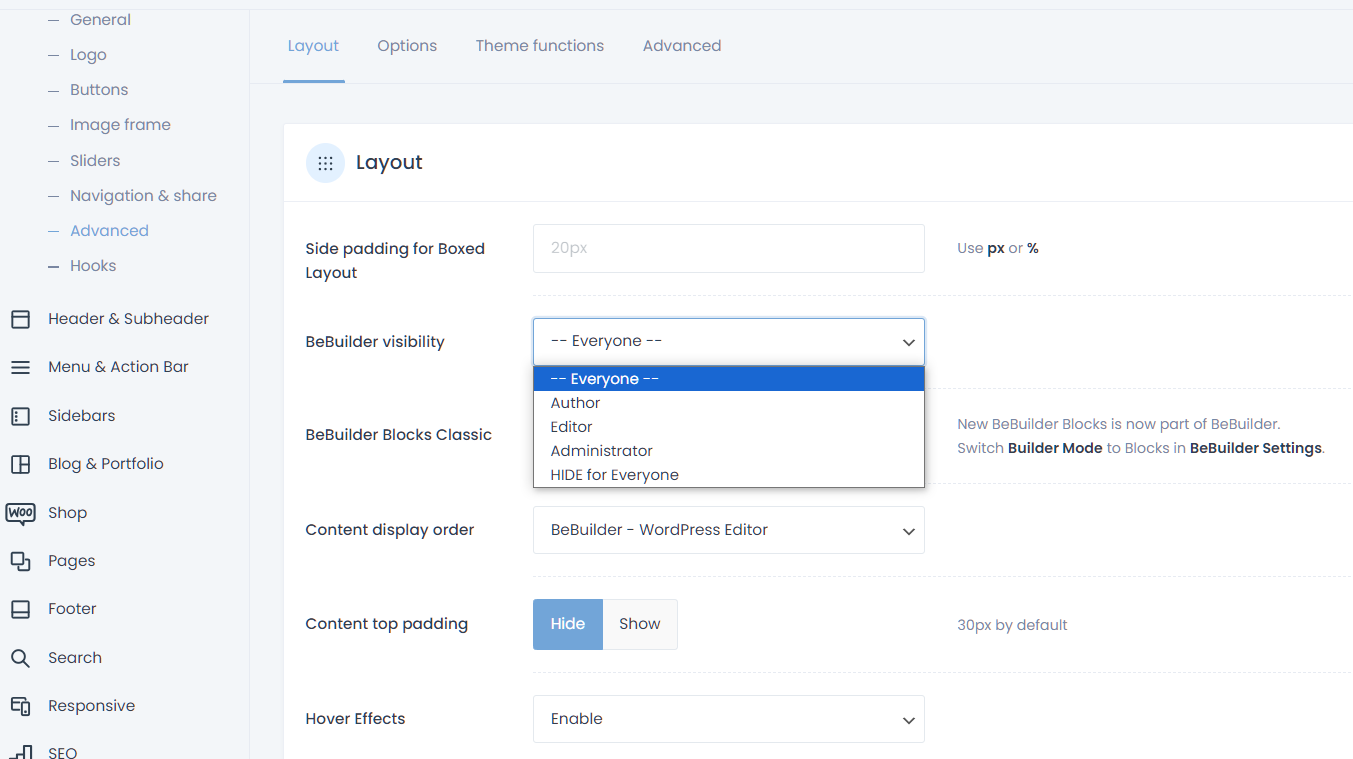Collapse the BeBuilder visibility dropdown
The image size is (1353, 759).
(x=729, y=342)
